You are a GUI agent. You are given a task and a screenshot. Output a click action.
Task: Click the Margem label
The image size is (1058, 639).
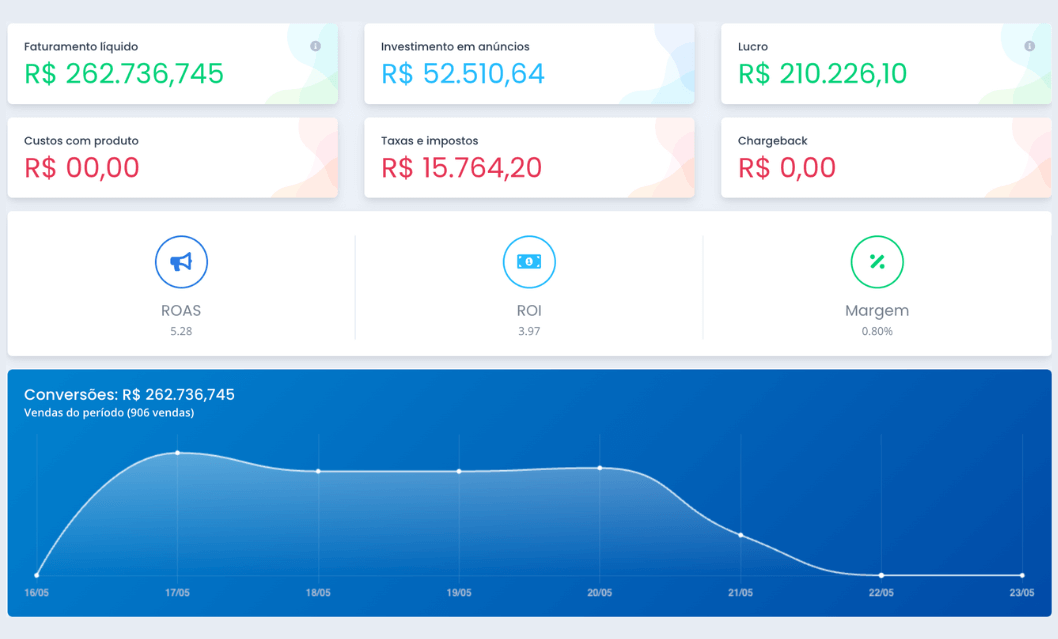[x=877, y=311]
